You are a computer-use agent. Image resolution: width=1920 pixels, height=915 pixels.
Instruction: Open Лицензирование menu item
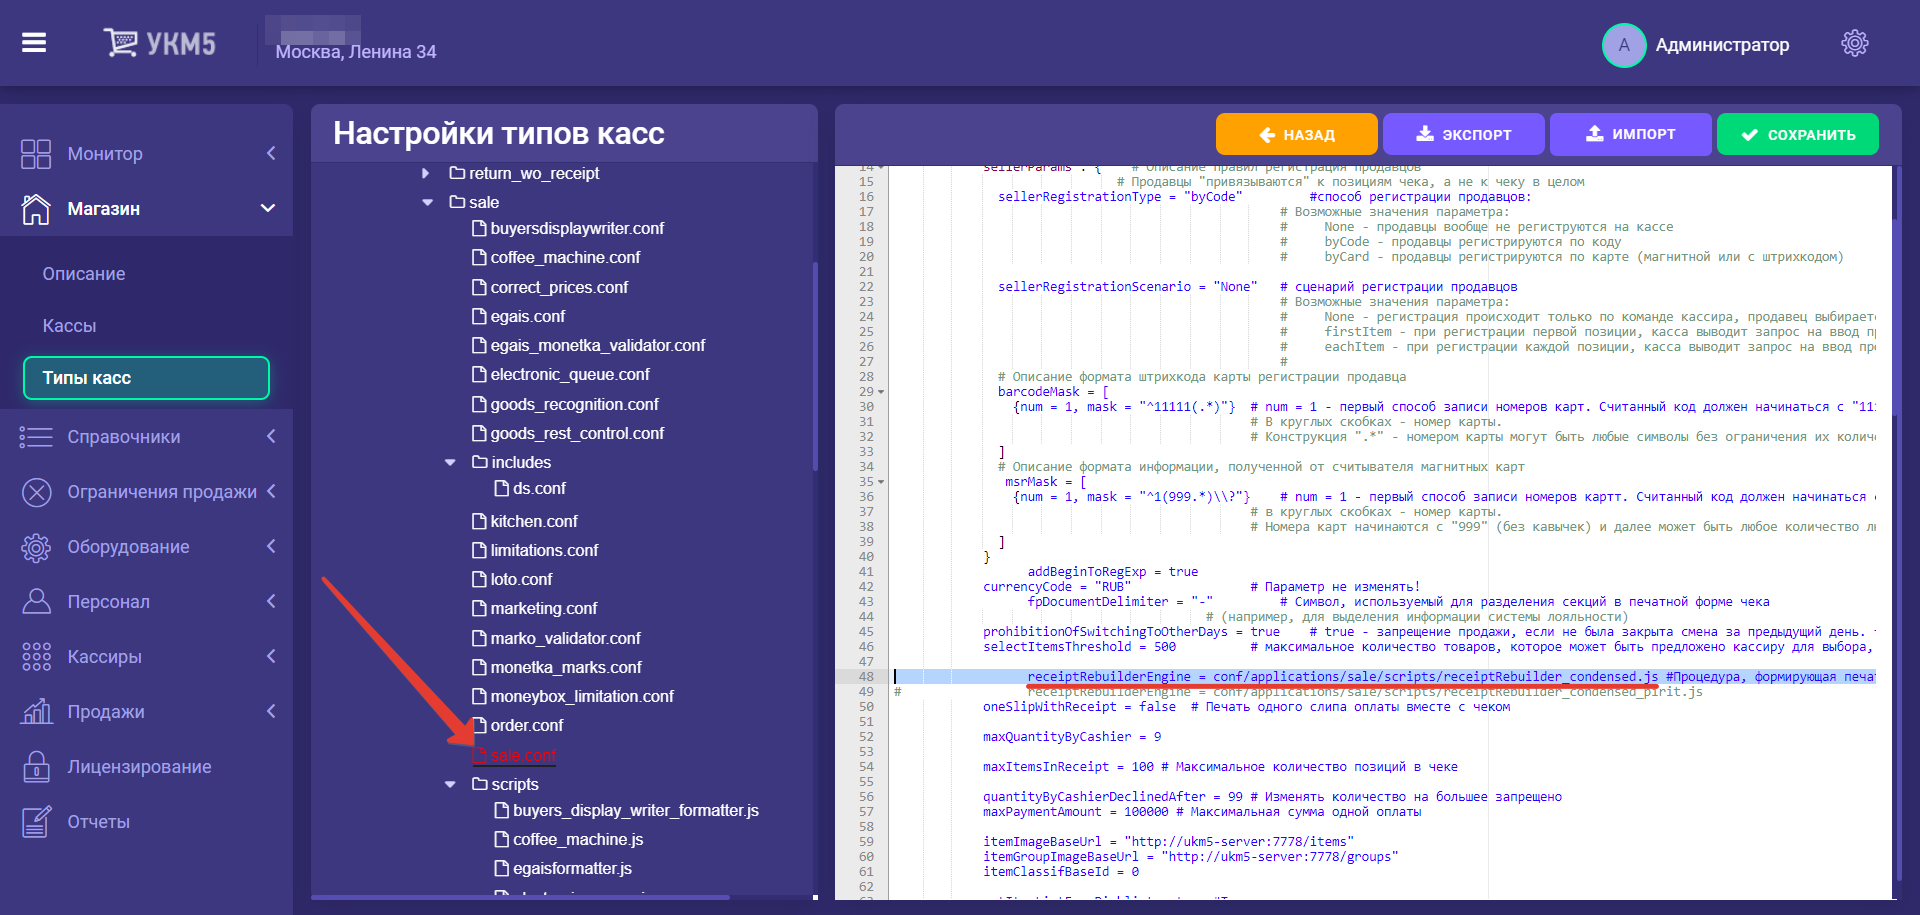coord(139,767)
